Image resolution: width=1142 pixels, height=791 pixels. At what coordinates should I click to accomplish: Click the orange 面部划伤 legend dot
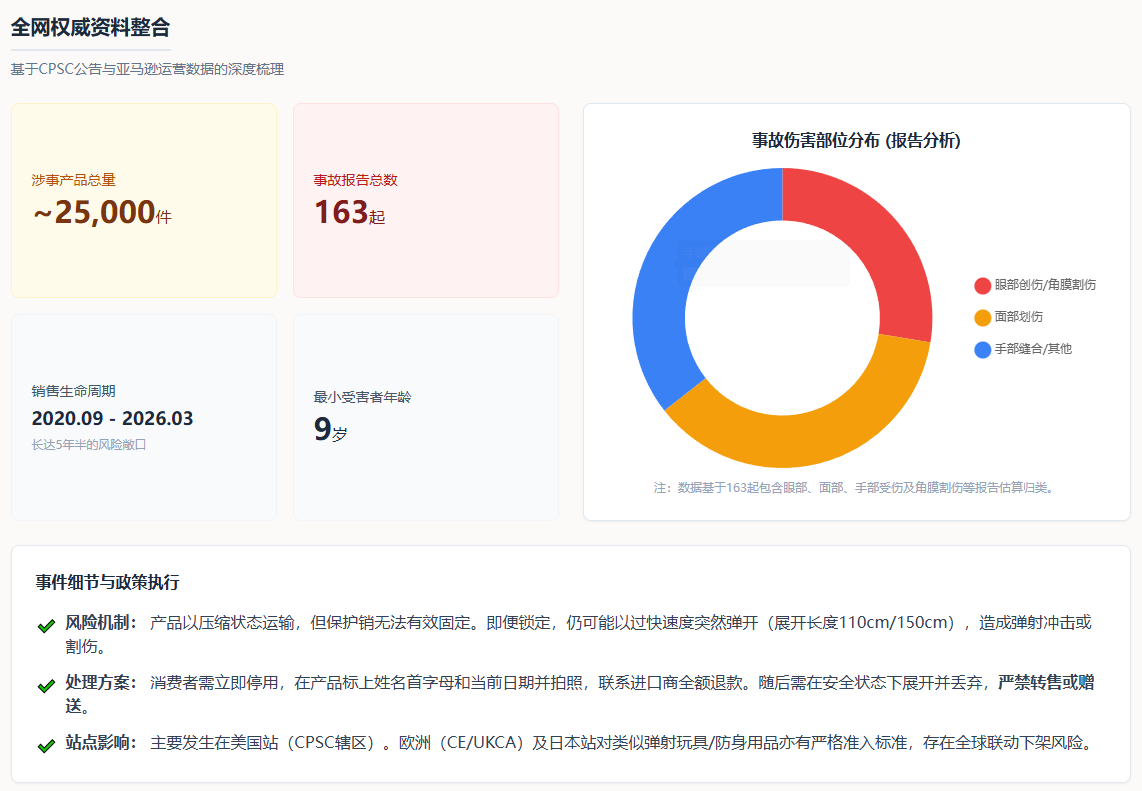[x=982, y=317]
